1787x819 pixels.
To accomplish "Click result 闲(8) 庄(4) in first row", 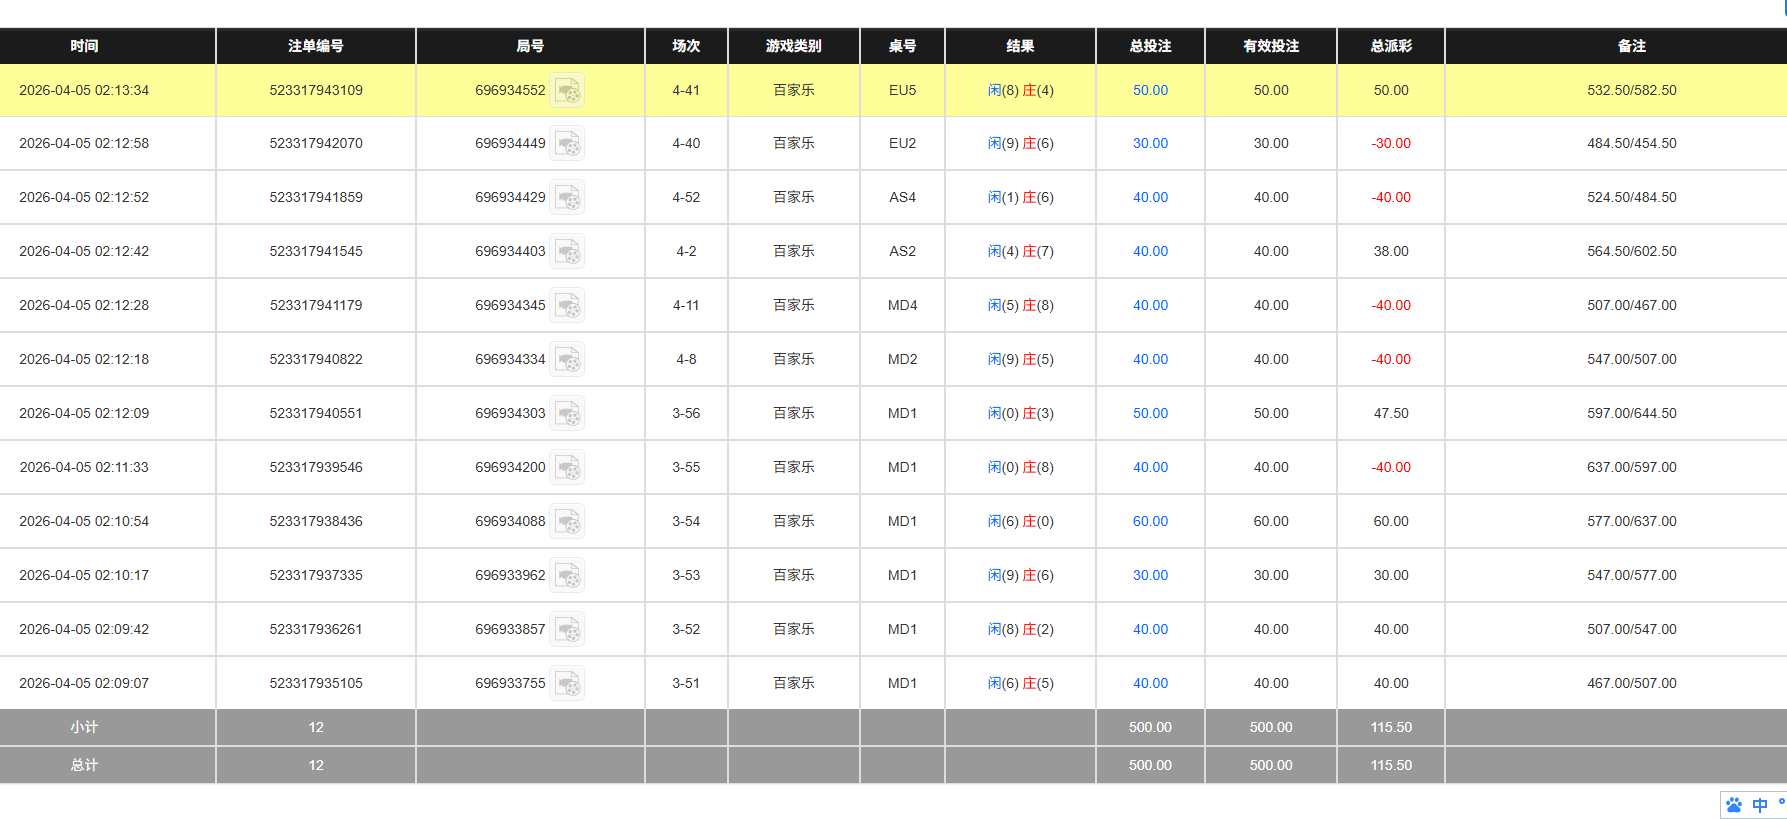I will tap(1020, 90).
